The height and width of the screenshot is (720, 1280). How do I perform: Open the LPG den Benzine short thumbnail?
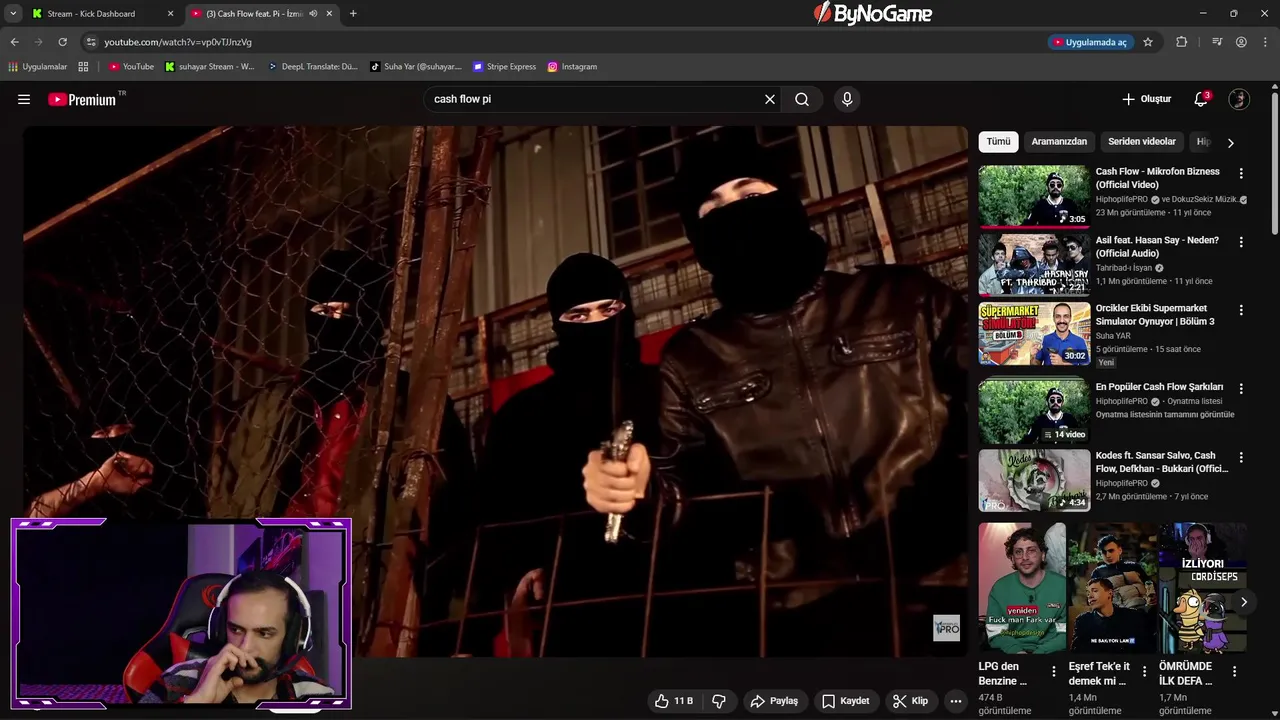coord(1022,588)
